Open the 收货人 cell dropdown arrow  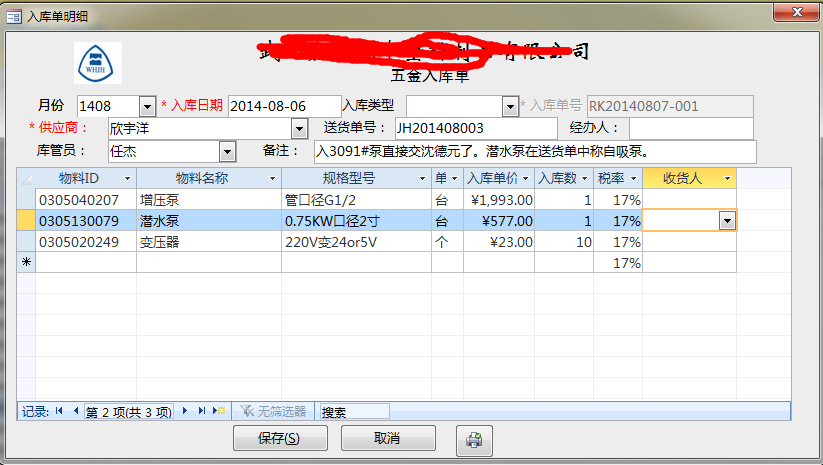[x=727, y=221]
